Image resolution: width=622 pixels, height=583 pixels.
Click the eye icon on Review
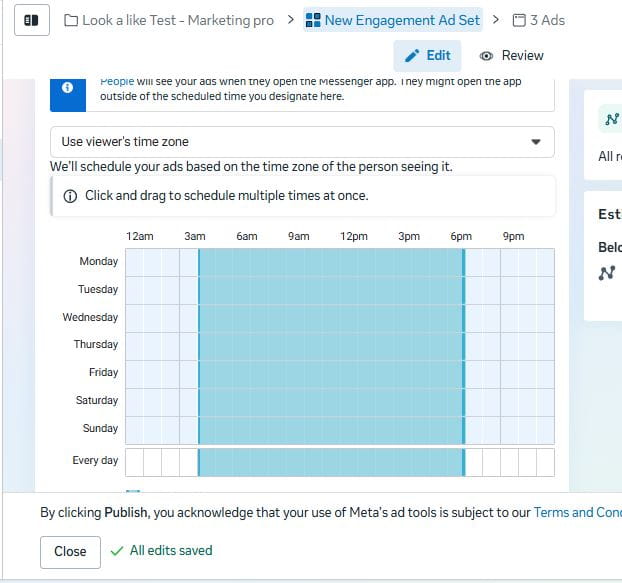coord(486,56)
